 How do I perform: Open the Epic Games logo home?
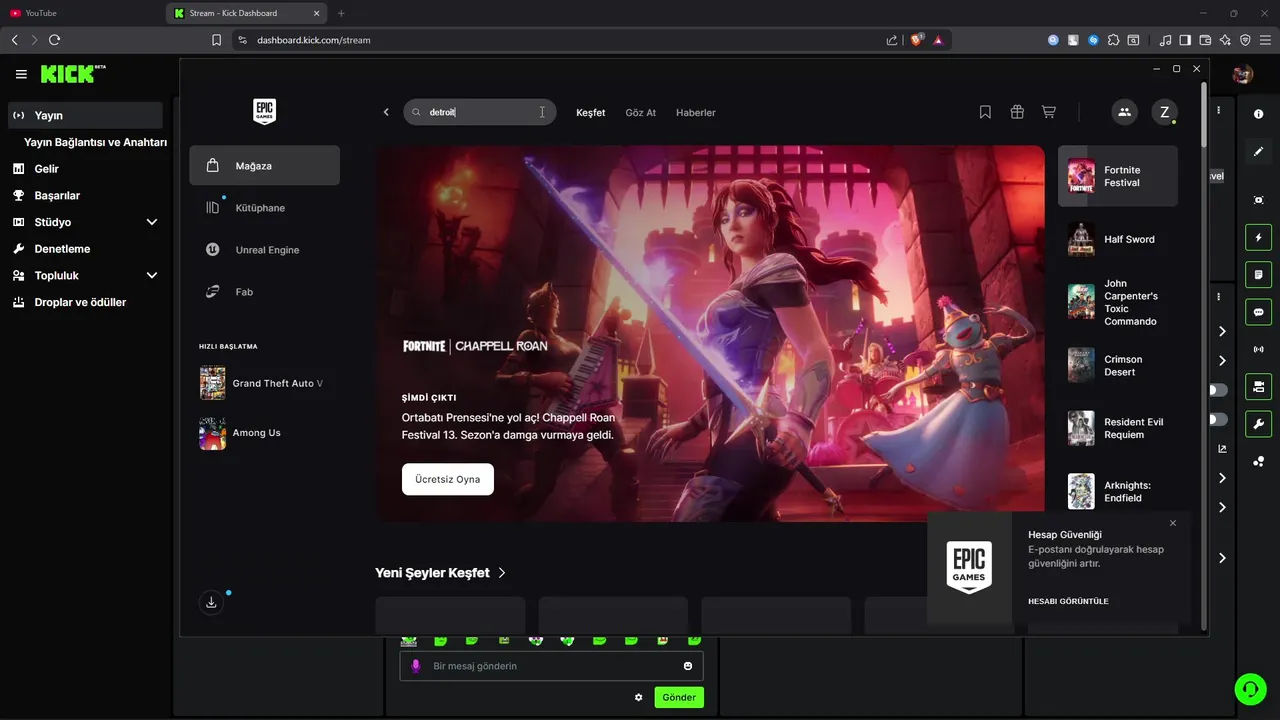coord(264,112)
